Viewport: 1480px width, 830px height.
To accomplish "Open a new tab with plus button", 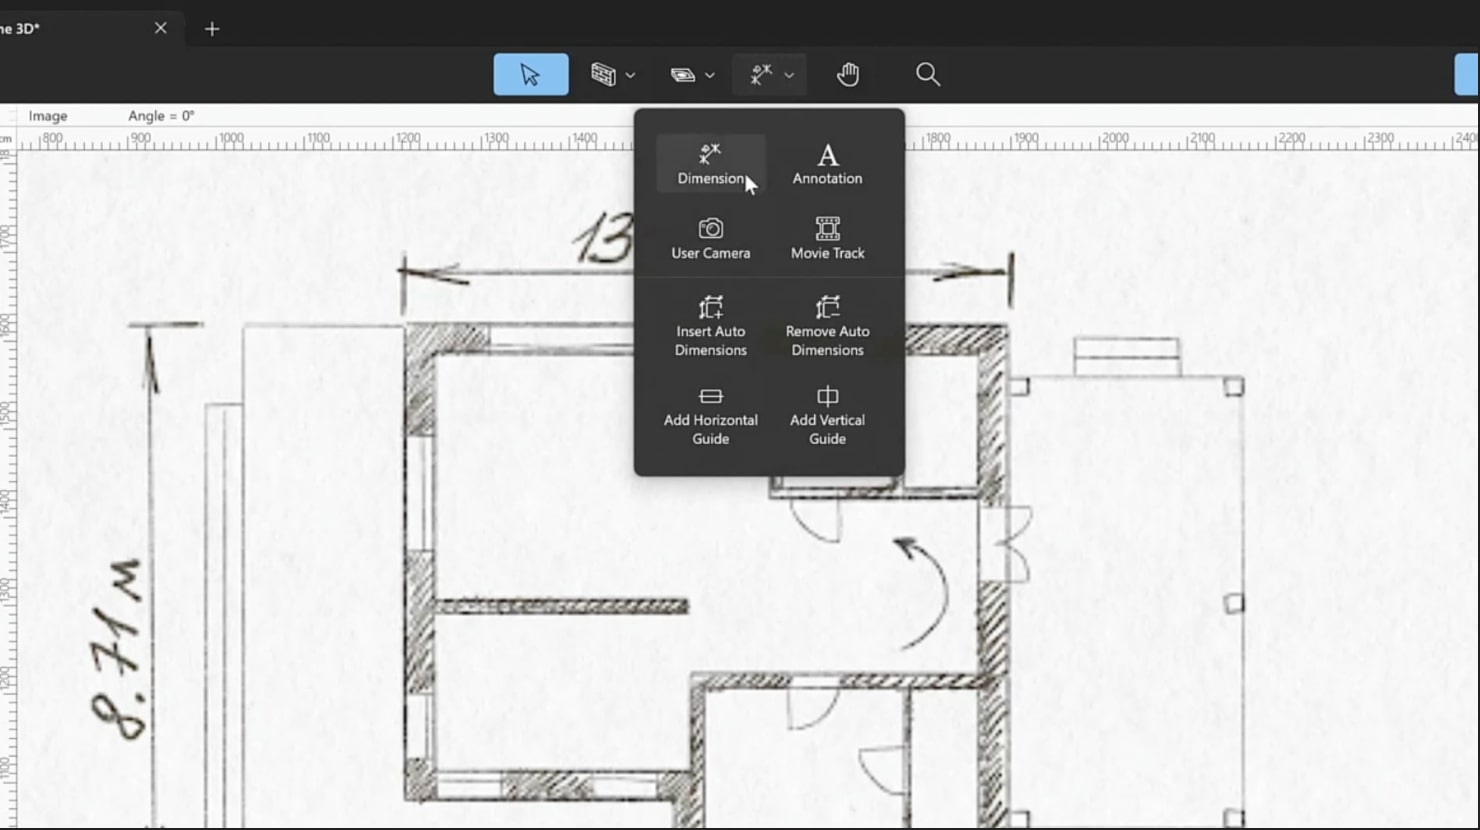I will [x=212, y=29].
